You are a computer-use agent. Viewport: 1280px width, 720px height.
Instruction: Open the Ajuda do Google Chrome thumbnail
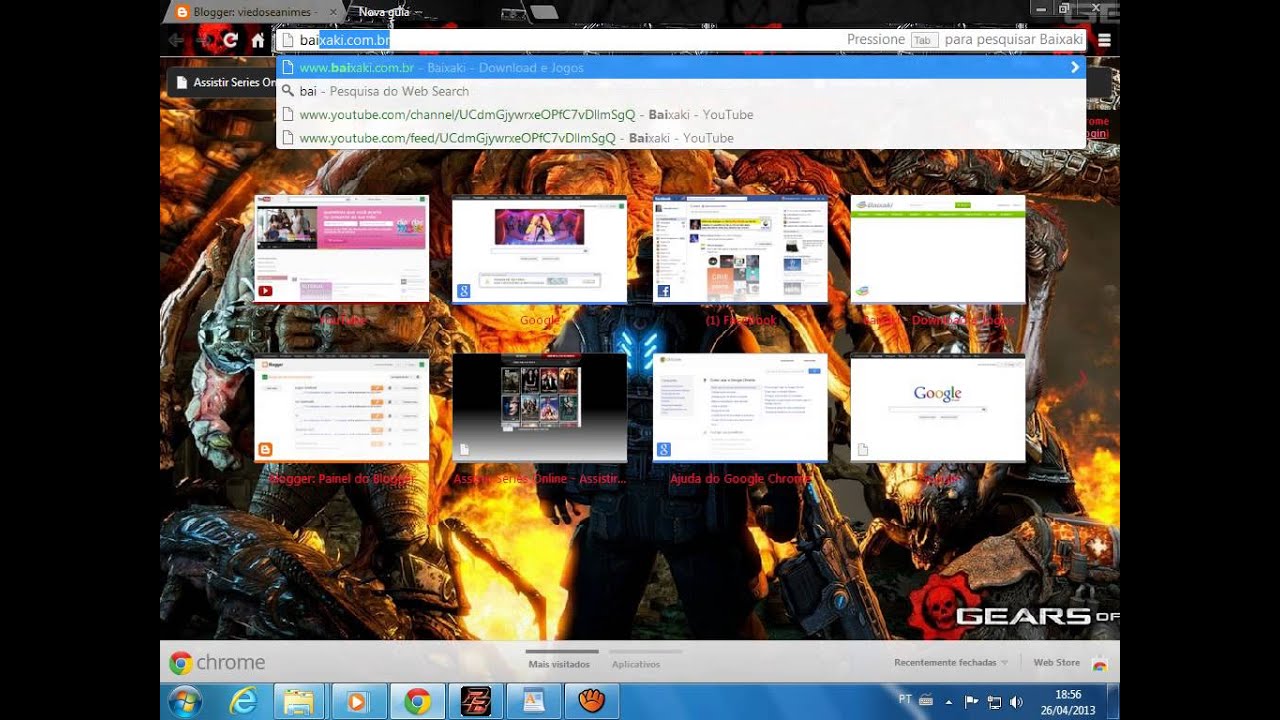tap(740, 408)
